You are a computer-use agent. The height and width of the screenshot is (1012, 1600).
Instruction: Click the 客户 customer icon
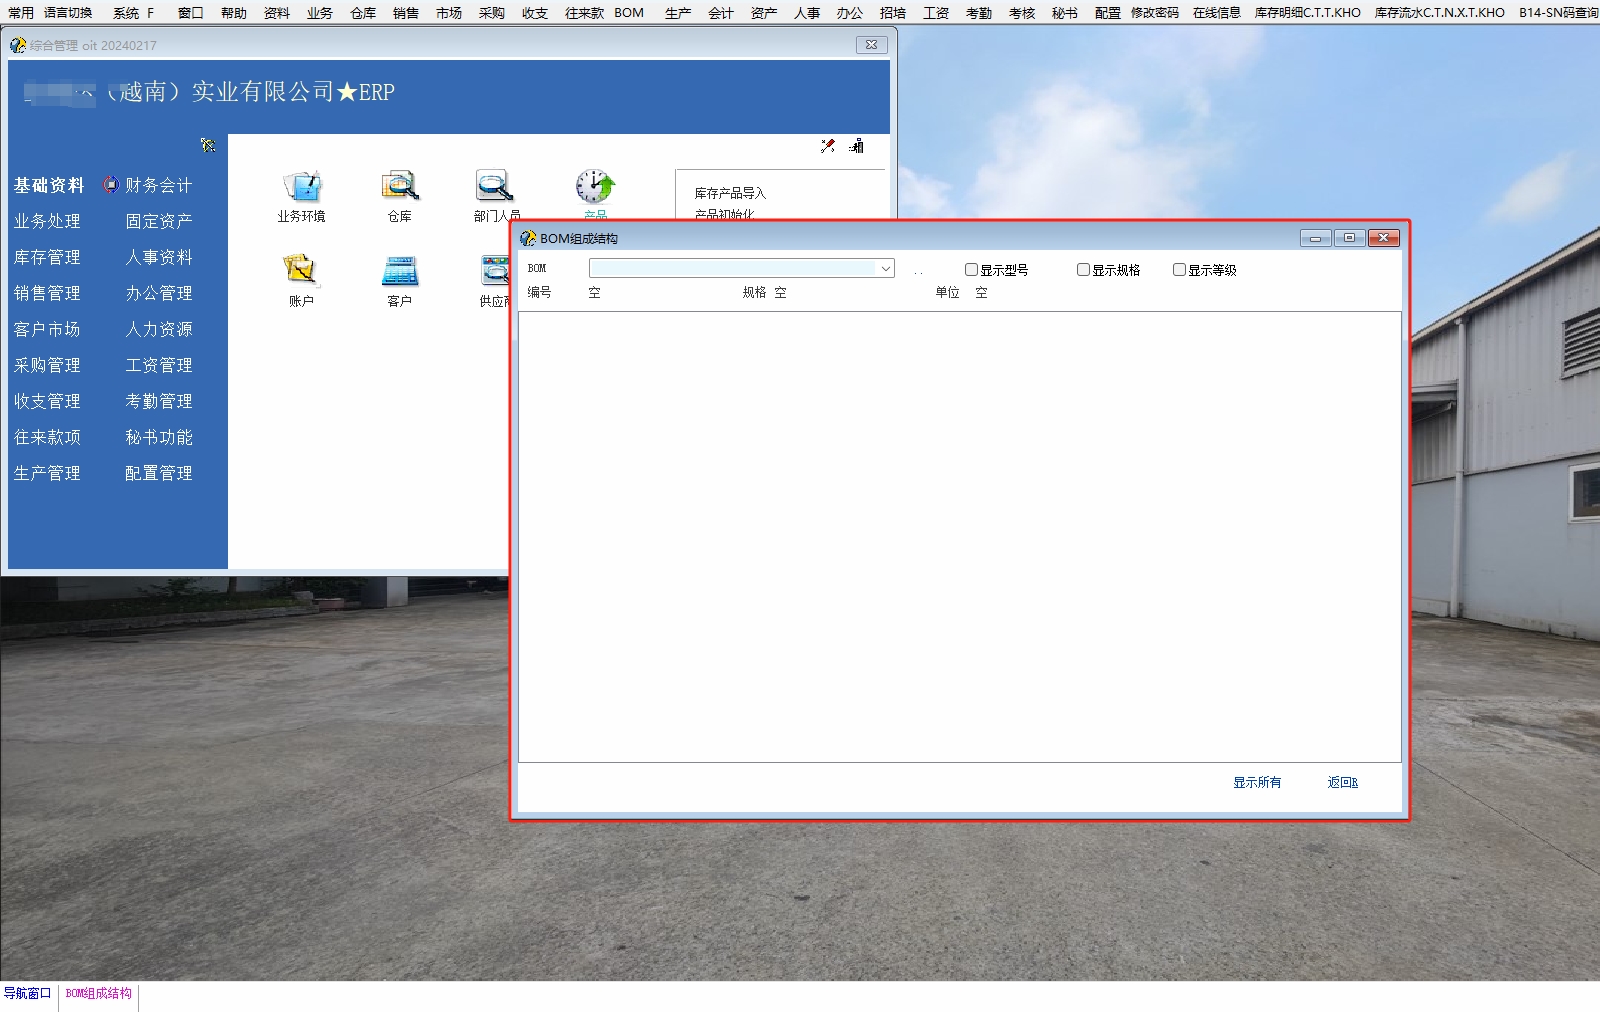[x=399, y=271]
